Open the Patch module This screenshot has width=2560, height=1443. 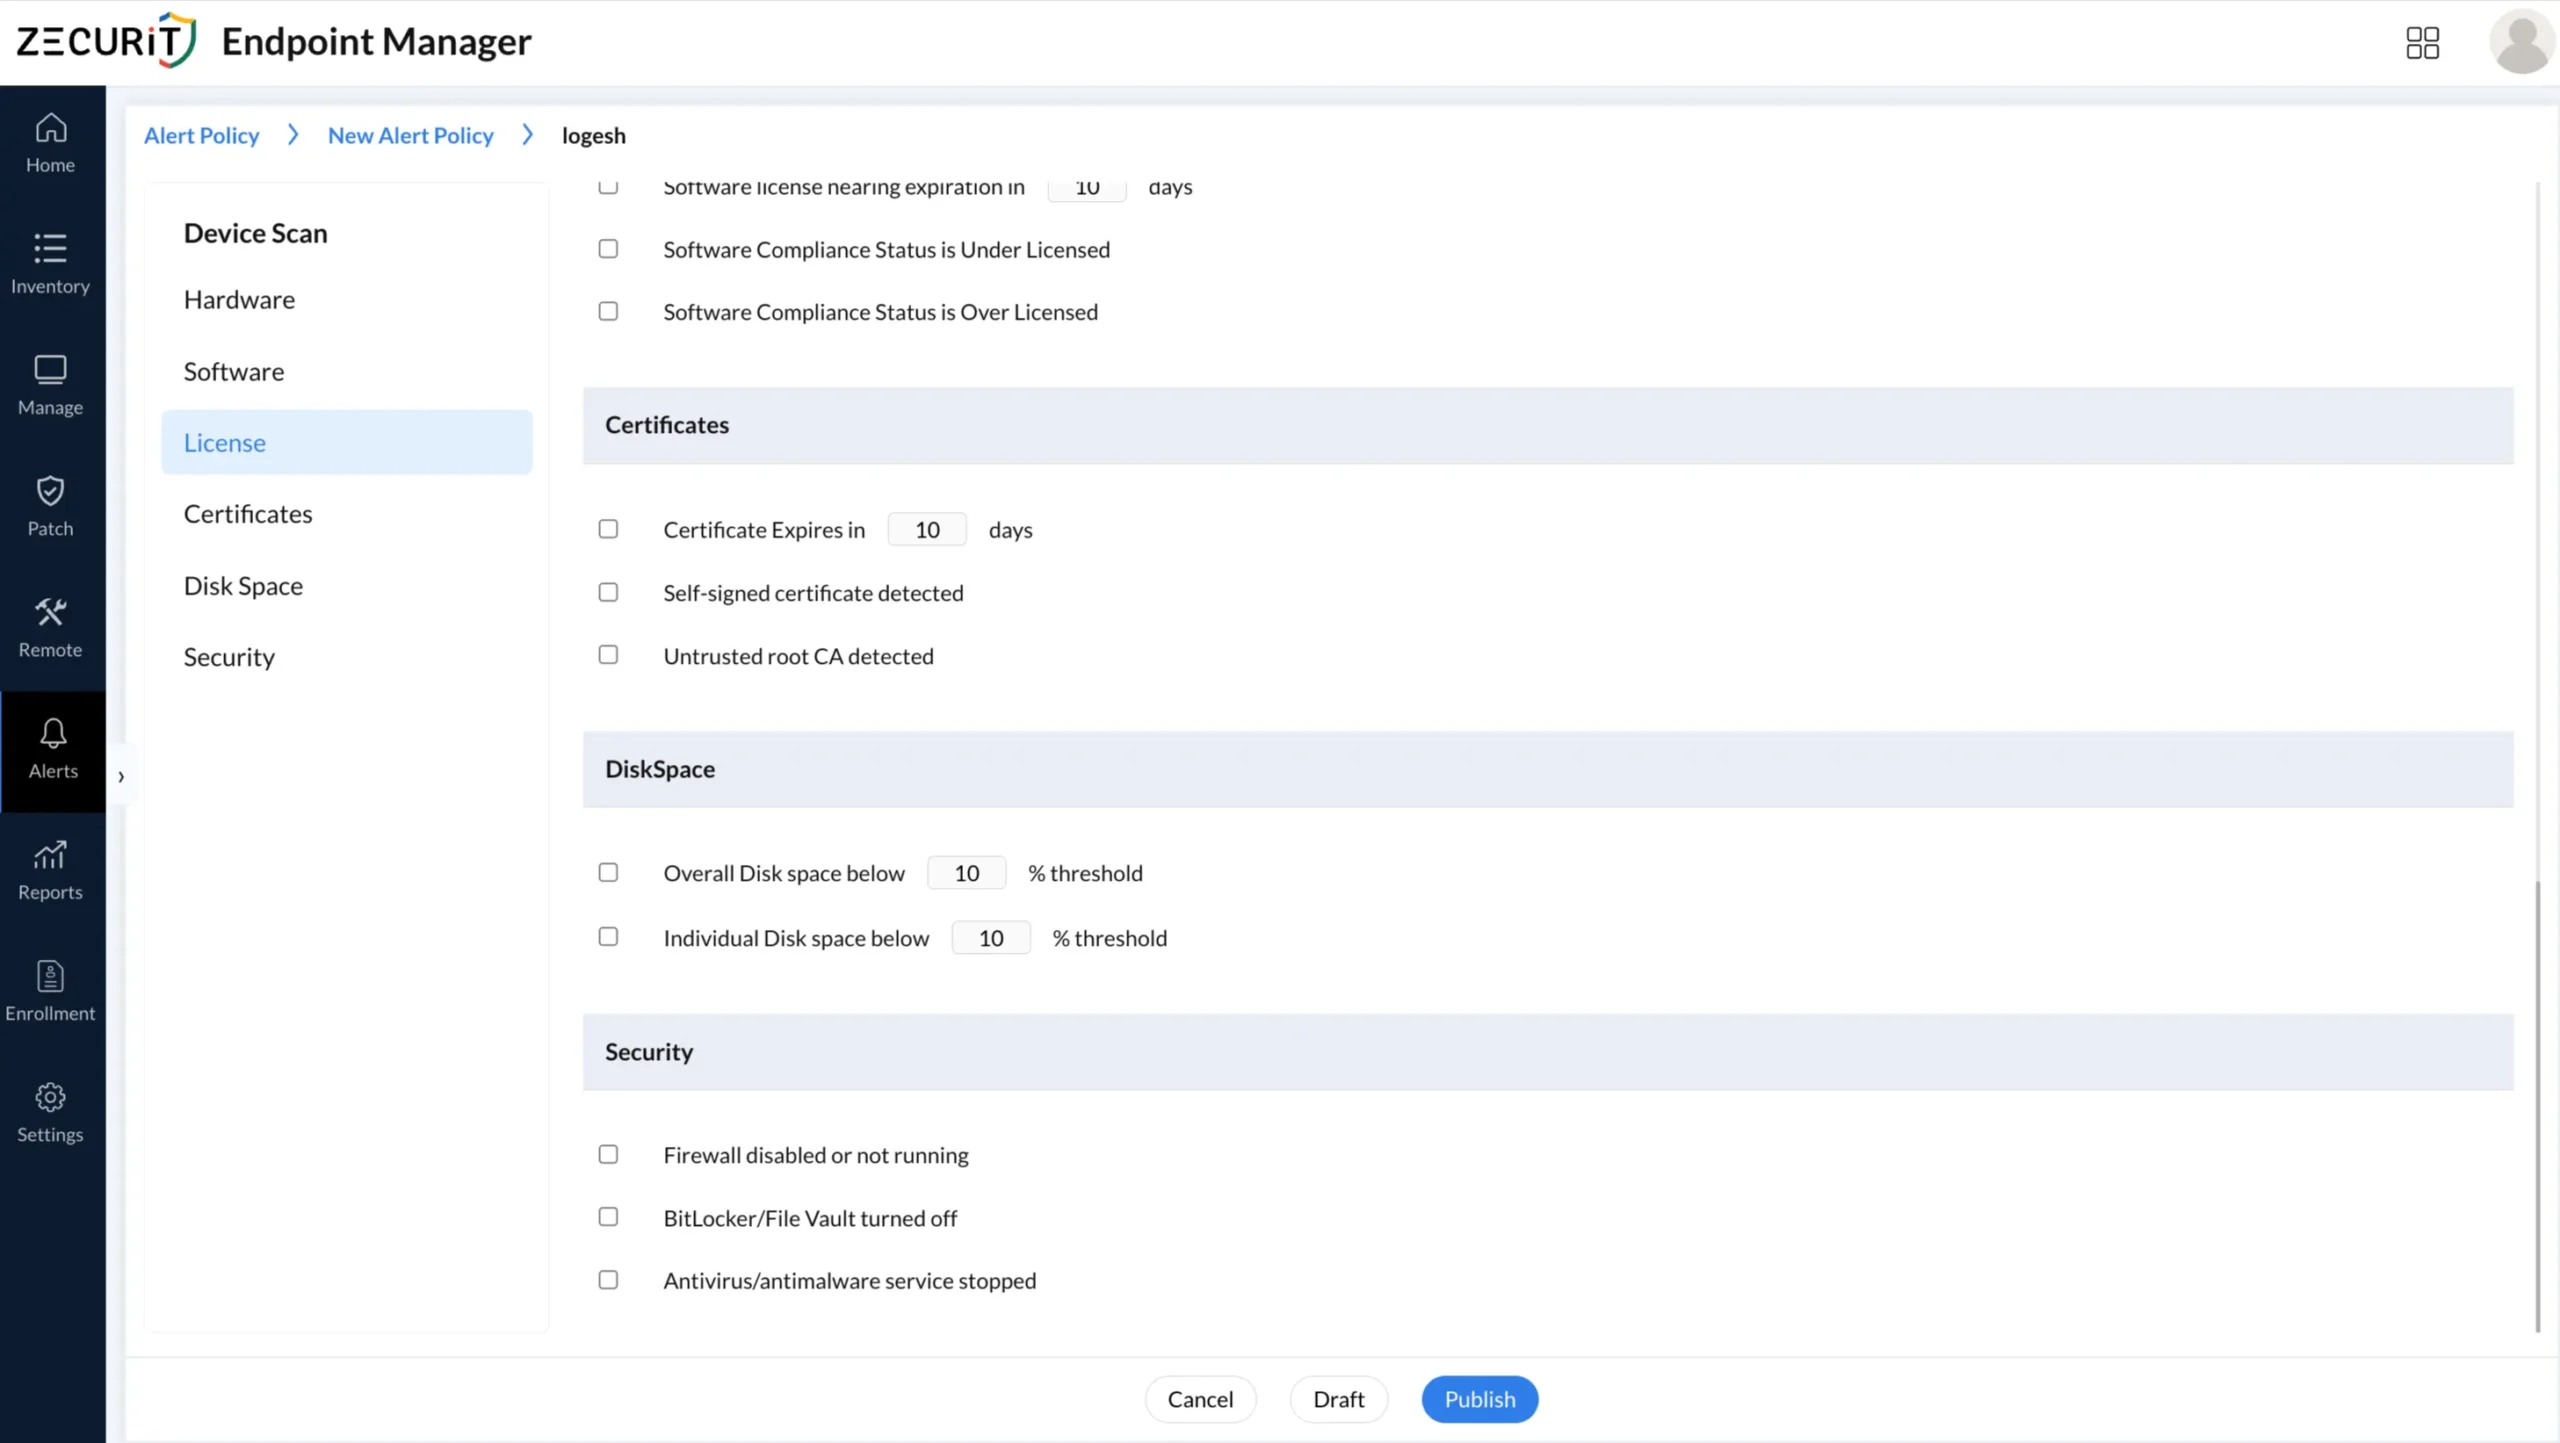pyautogui.click(x=50, y=505)
